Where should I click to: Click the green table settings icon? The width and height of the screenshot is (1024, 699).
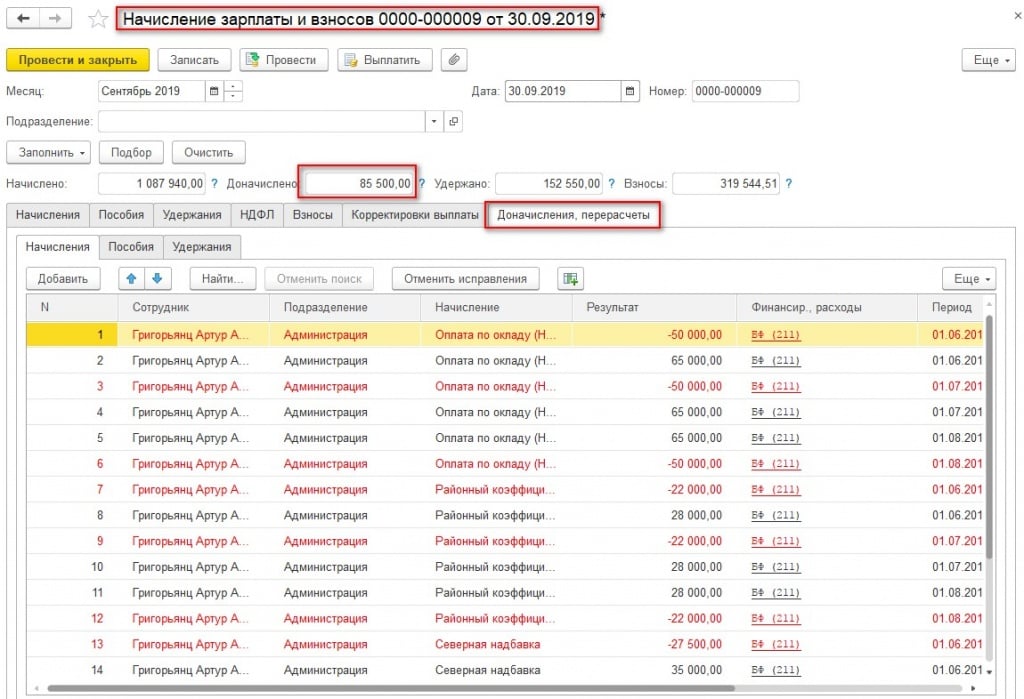[x=570, y=278]
